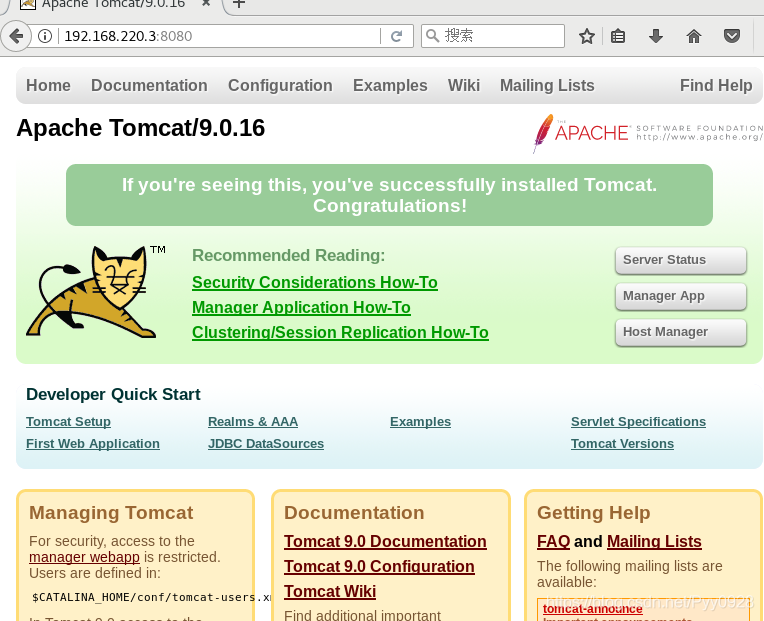Open the First Web Application link
The image size is (764, 621).
click(x=93, y=444)
